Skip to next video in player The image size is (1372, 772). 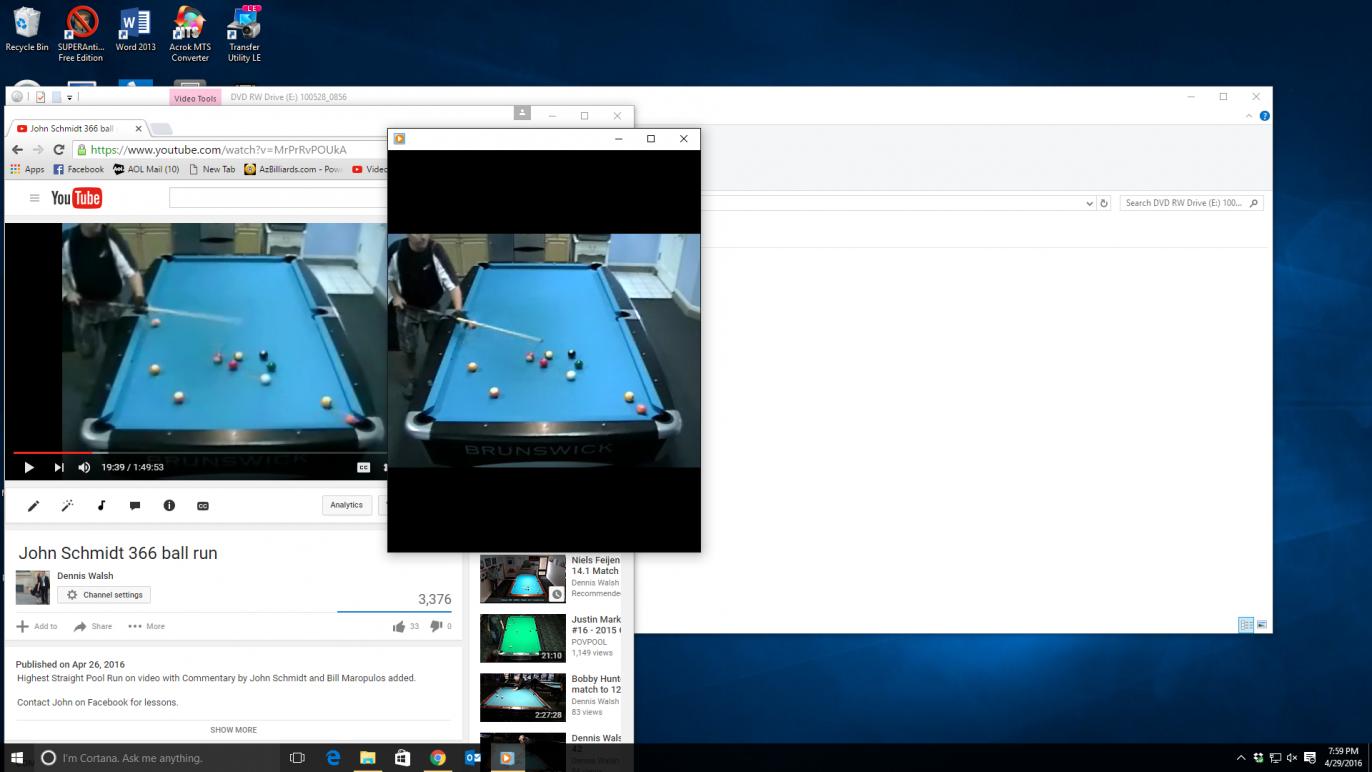tap(59, 467)
